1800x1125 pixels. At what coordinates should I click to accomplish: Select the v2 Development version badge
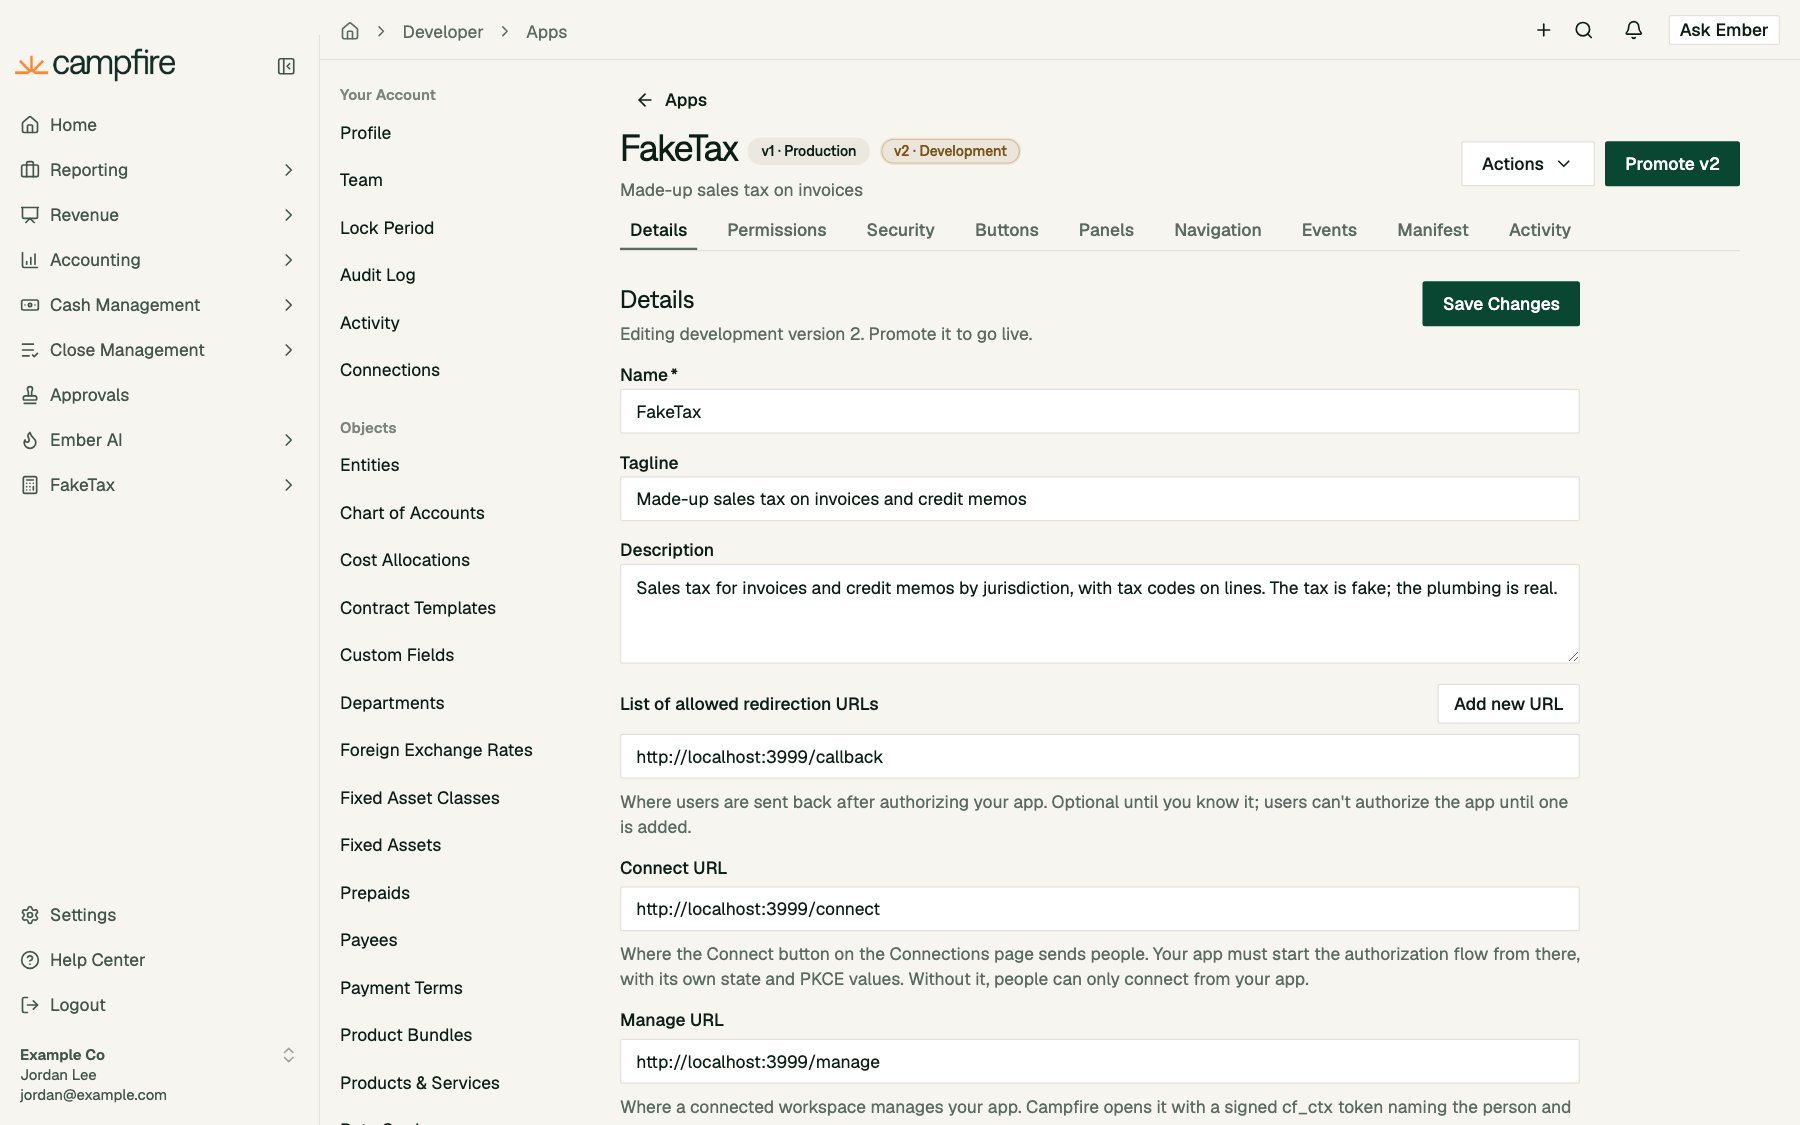950,151
